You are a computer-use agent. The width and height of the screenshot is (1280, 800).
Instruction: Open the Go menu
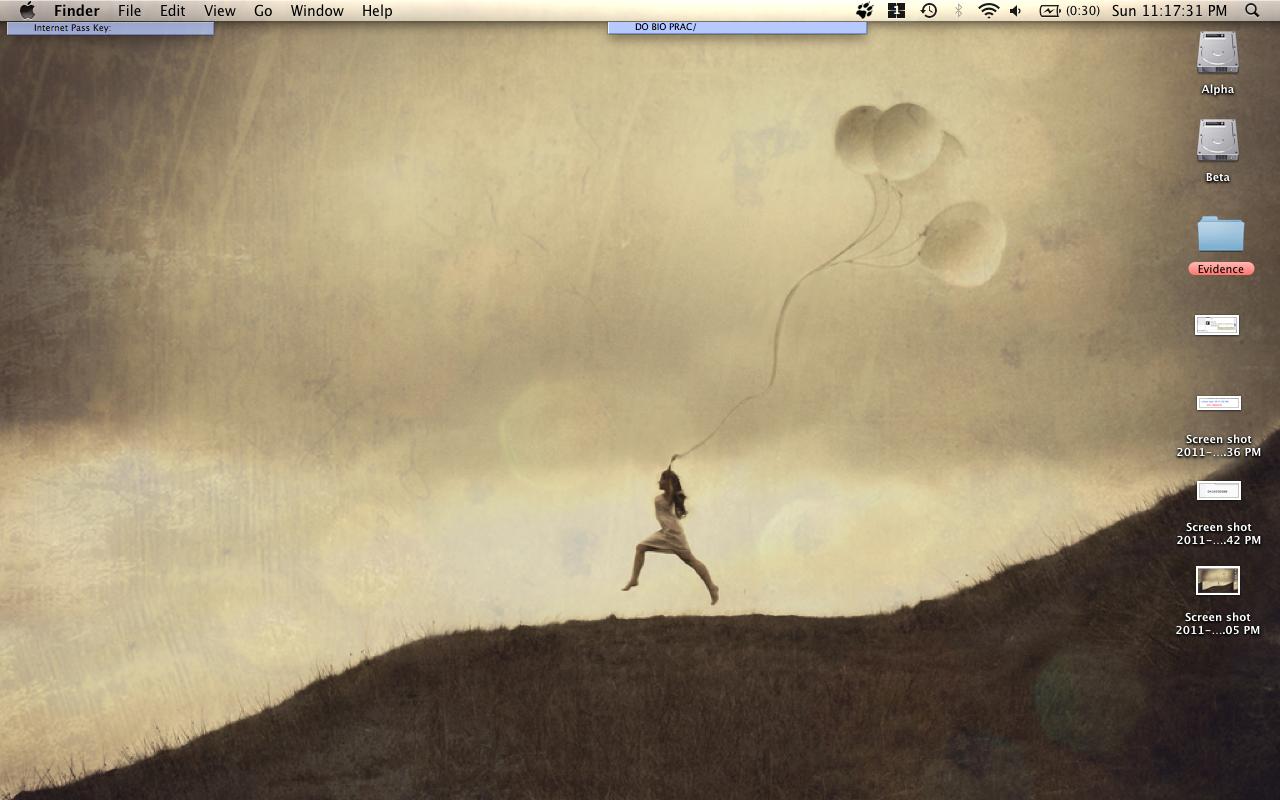click(263, 11)
